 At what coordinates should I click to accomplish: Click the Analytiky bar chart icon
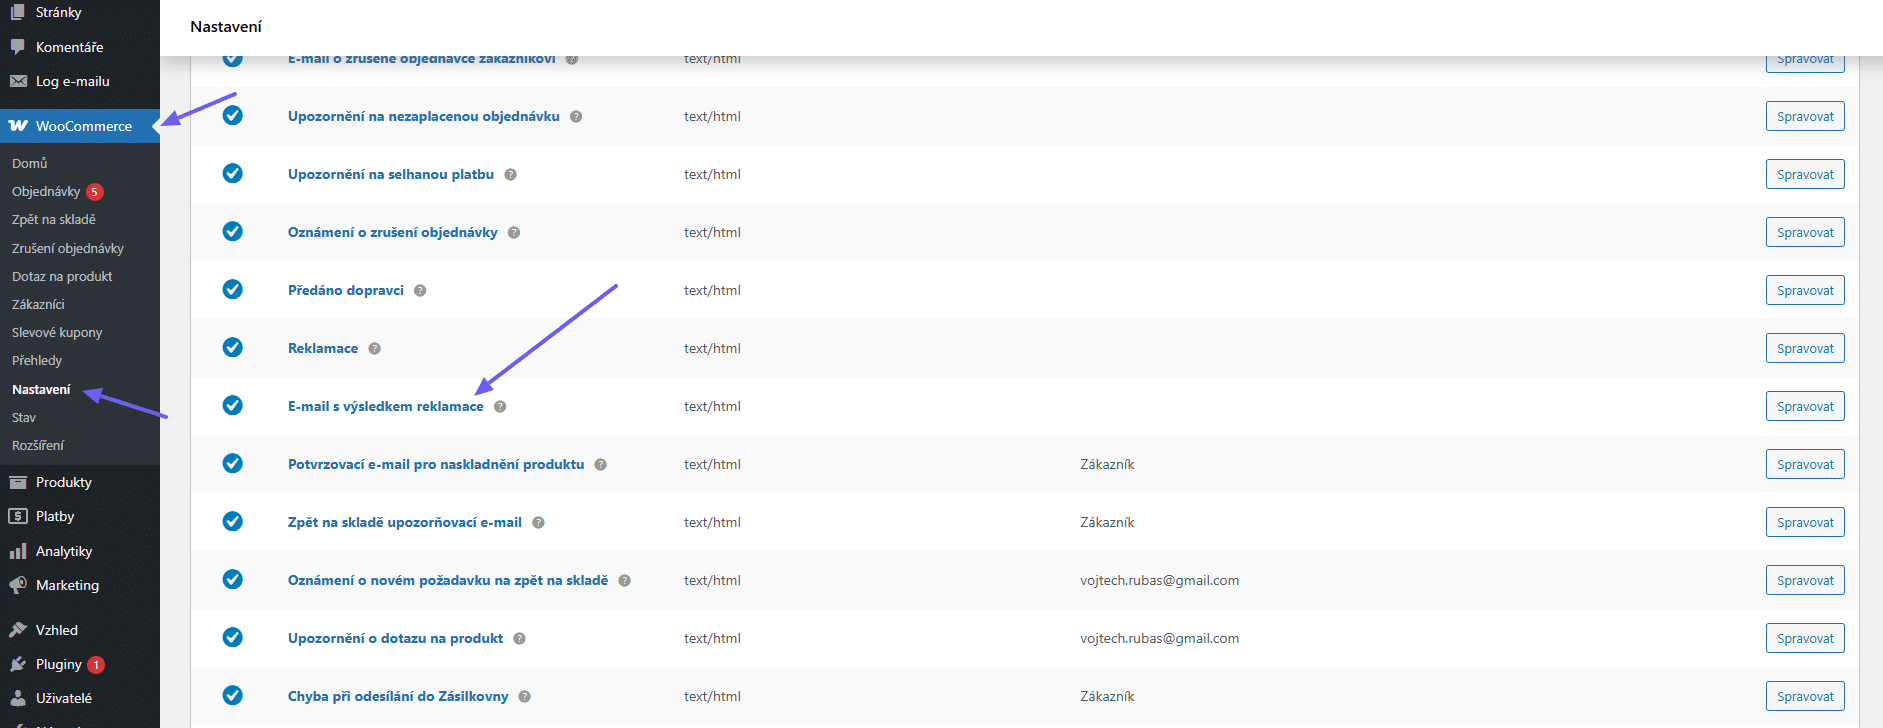click(18, 551)
